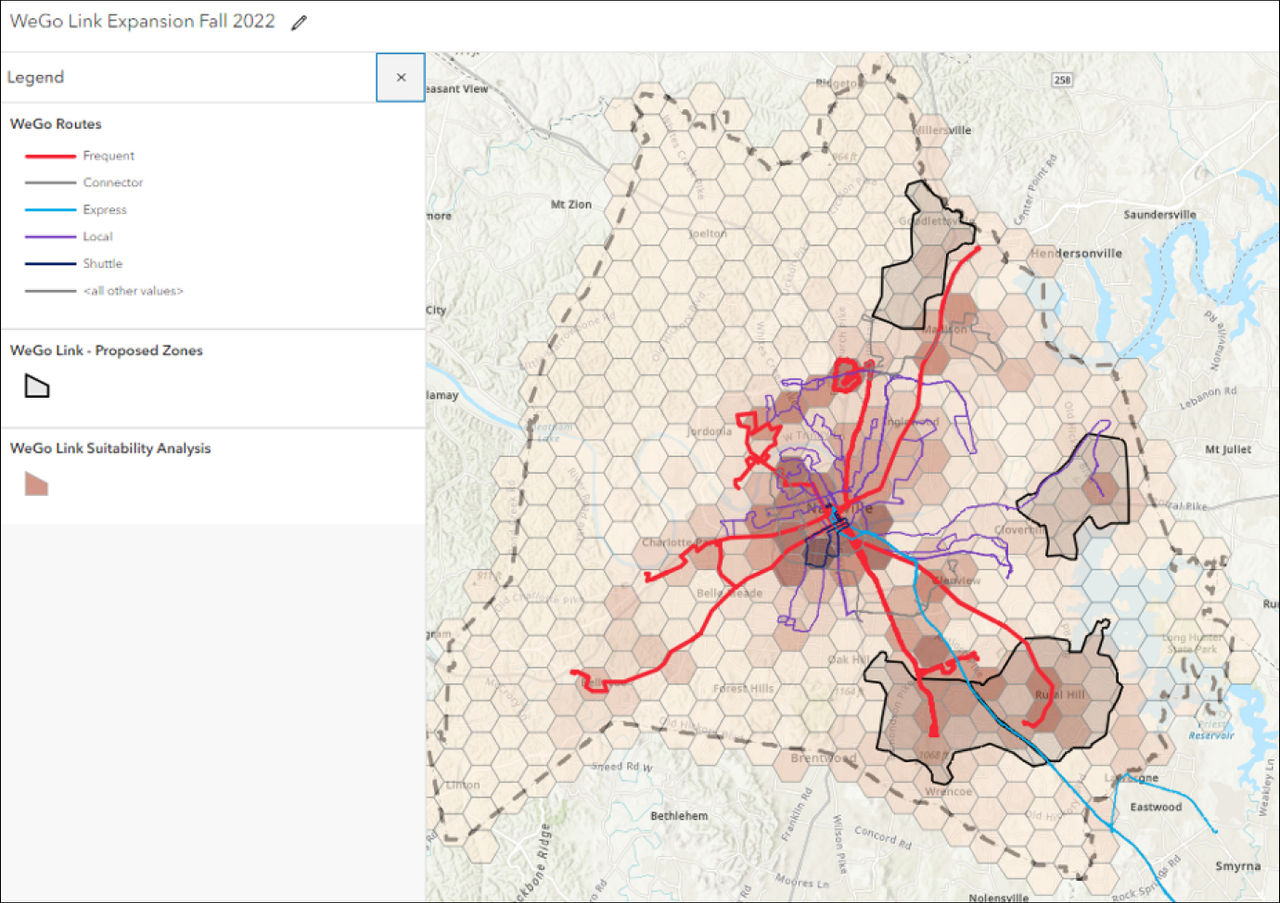Click the WeGo Routes legend heading
The width and height of the screenshot is (1280, 903).
pyautogui.click(x=56, y=124)
